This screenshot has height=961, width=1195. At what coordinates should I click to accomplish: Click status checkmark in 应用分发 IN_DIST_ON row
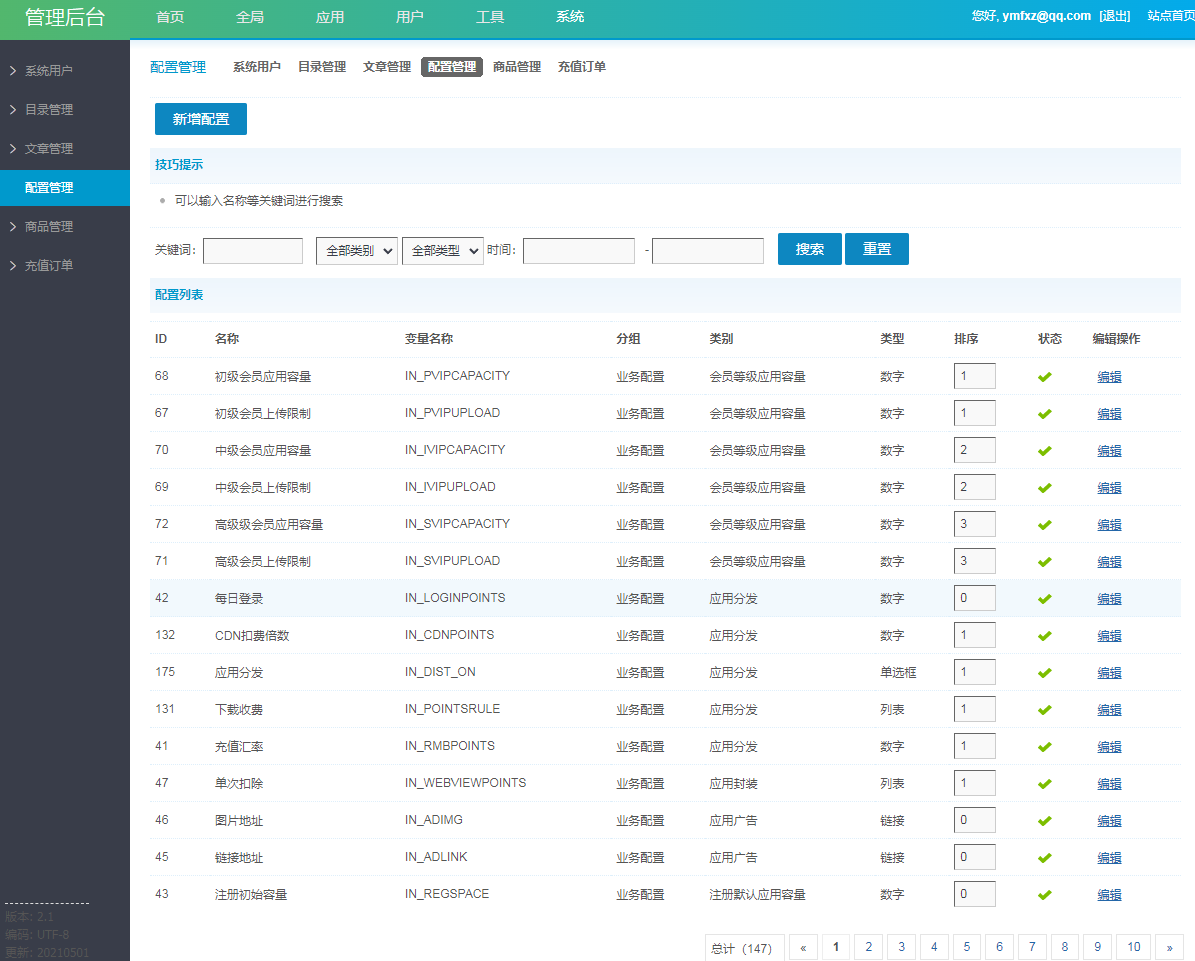[x=1044, y=673]
